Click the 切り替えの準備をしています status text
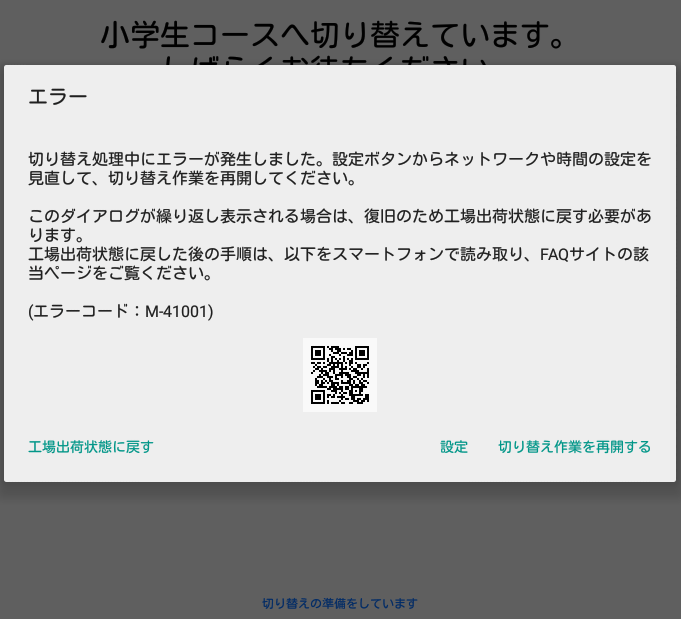 [340, 603]
